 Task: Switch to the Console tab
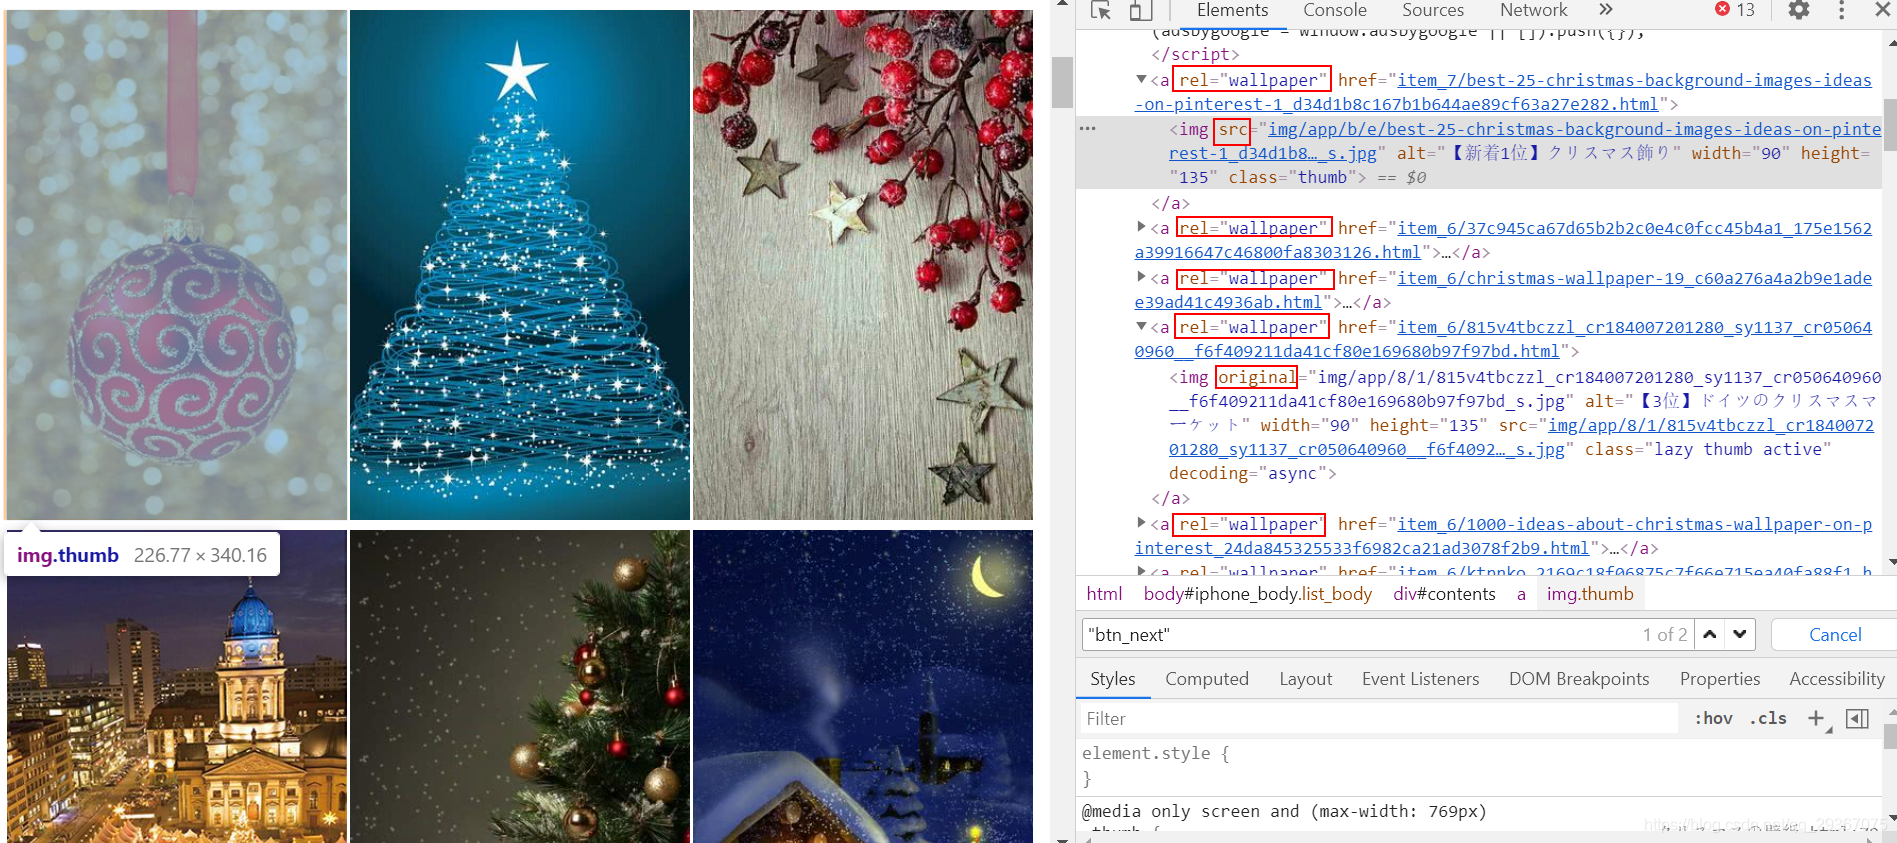[1334, 10]
